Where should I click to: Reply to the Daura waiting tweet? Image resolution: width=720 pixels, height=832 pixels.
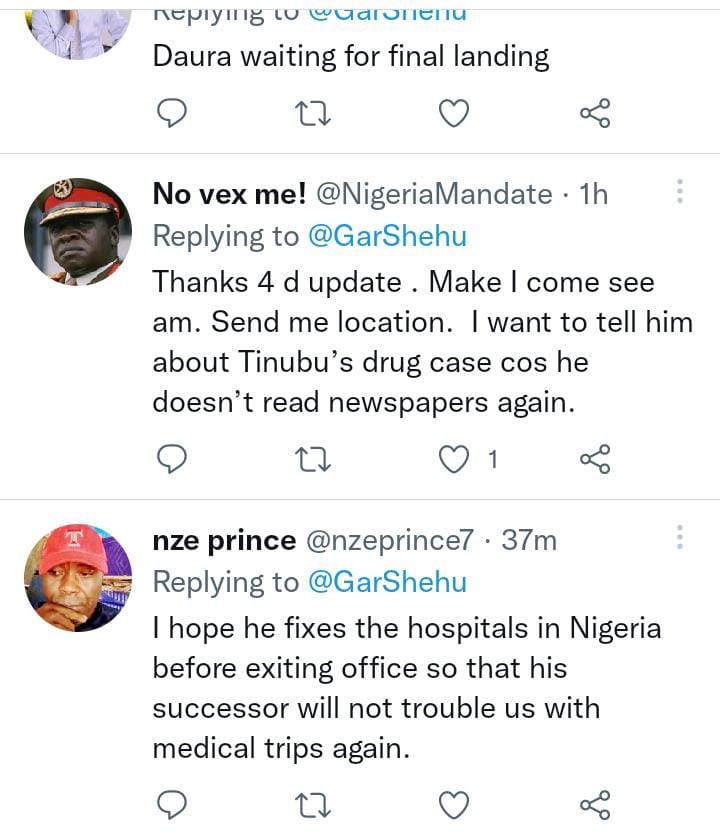click(173, 115)
